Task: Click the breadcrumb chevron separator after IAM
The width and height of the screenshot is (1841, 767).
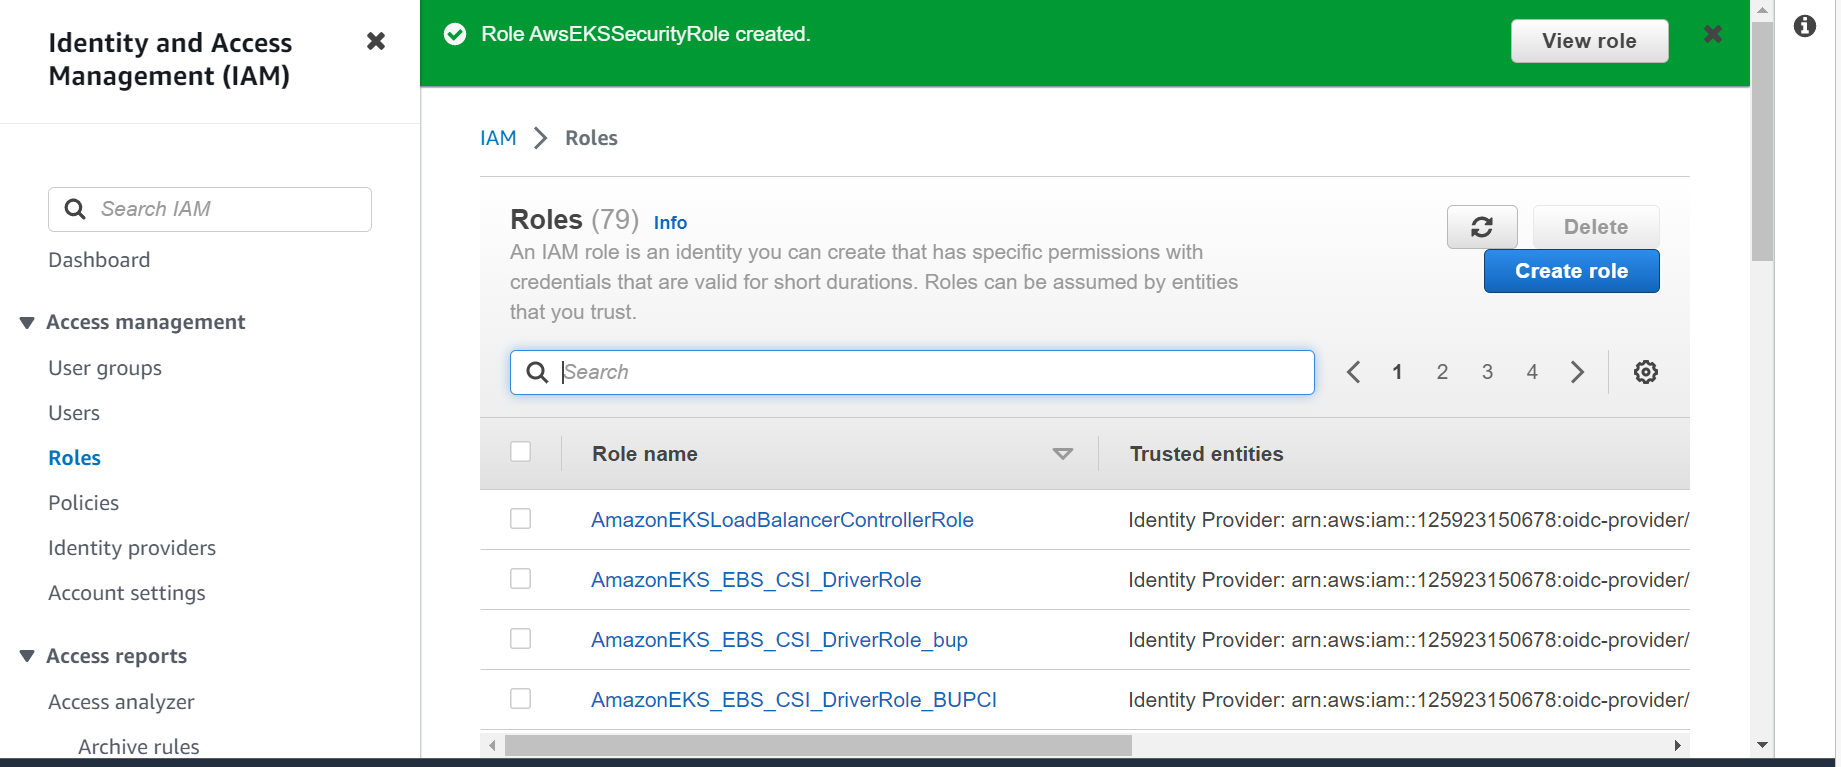Action: [x=541, y=138]
